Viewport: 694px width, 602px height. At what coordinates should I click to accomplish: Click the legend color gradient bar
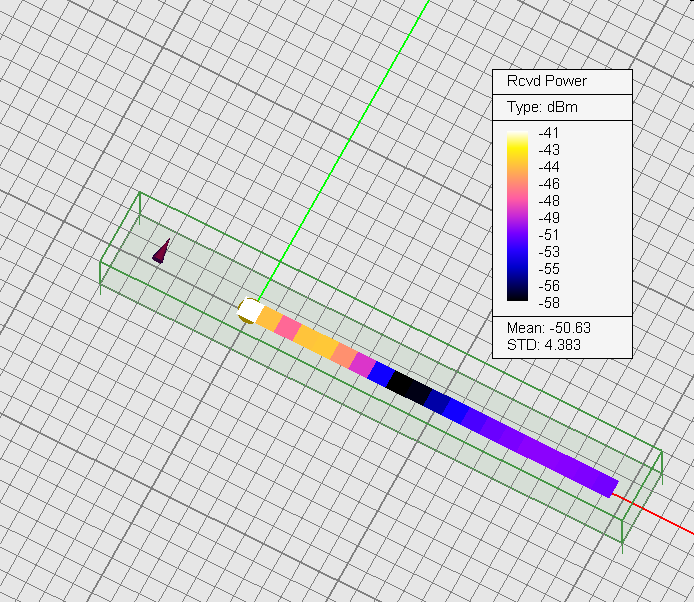[x=517, y=216]
